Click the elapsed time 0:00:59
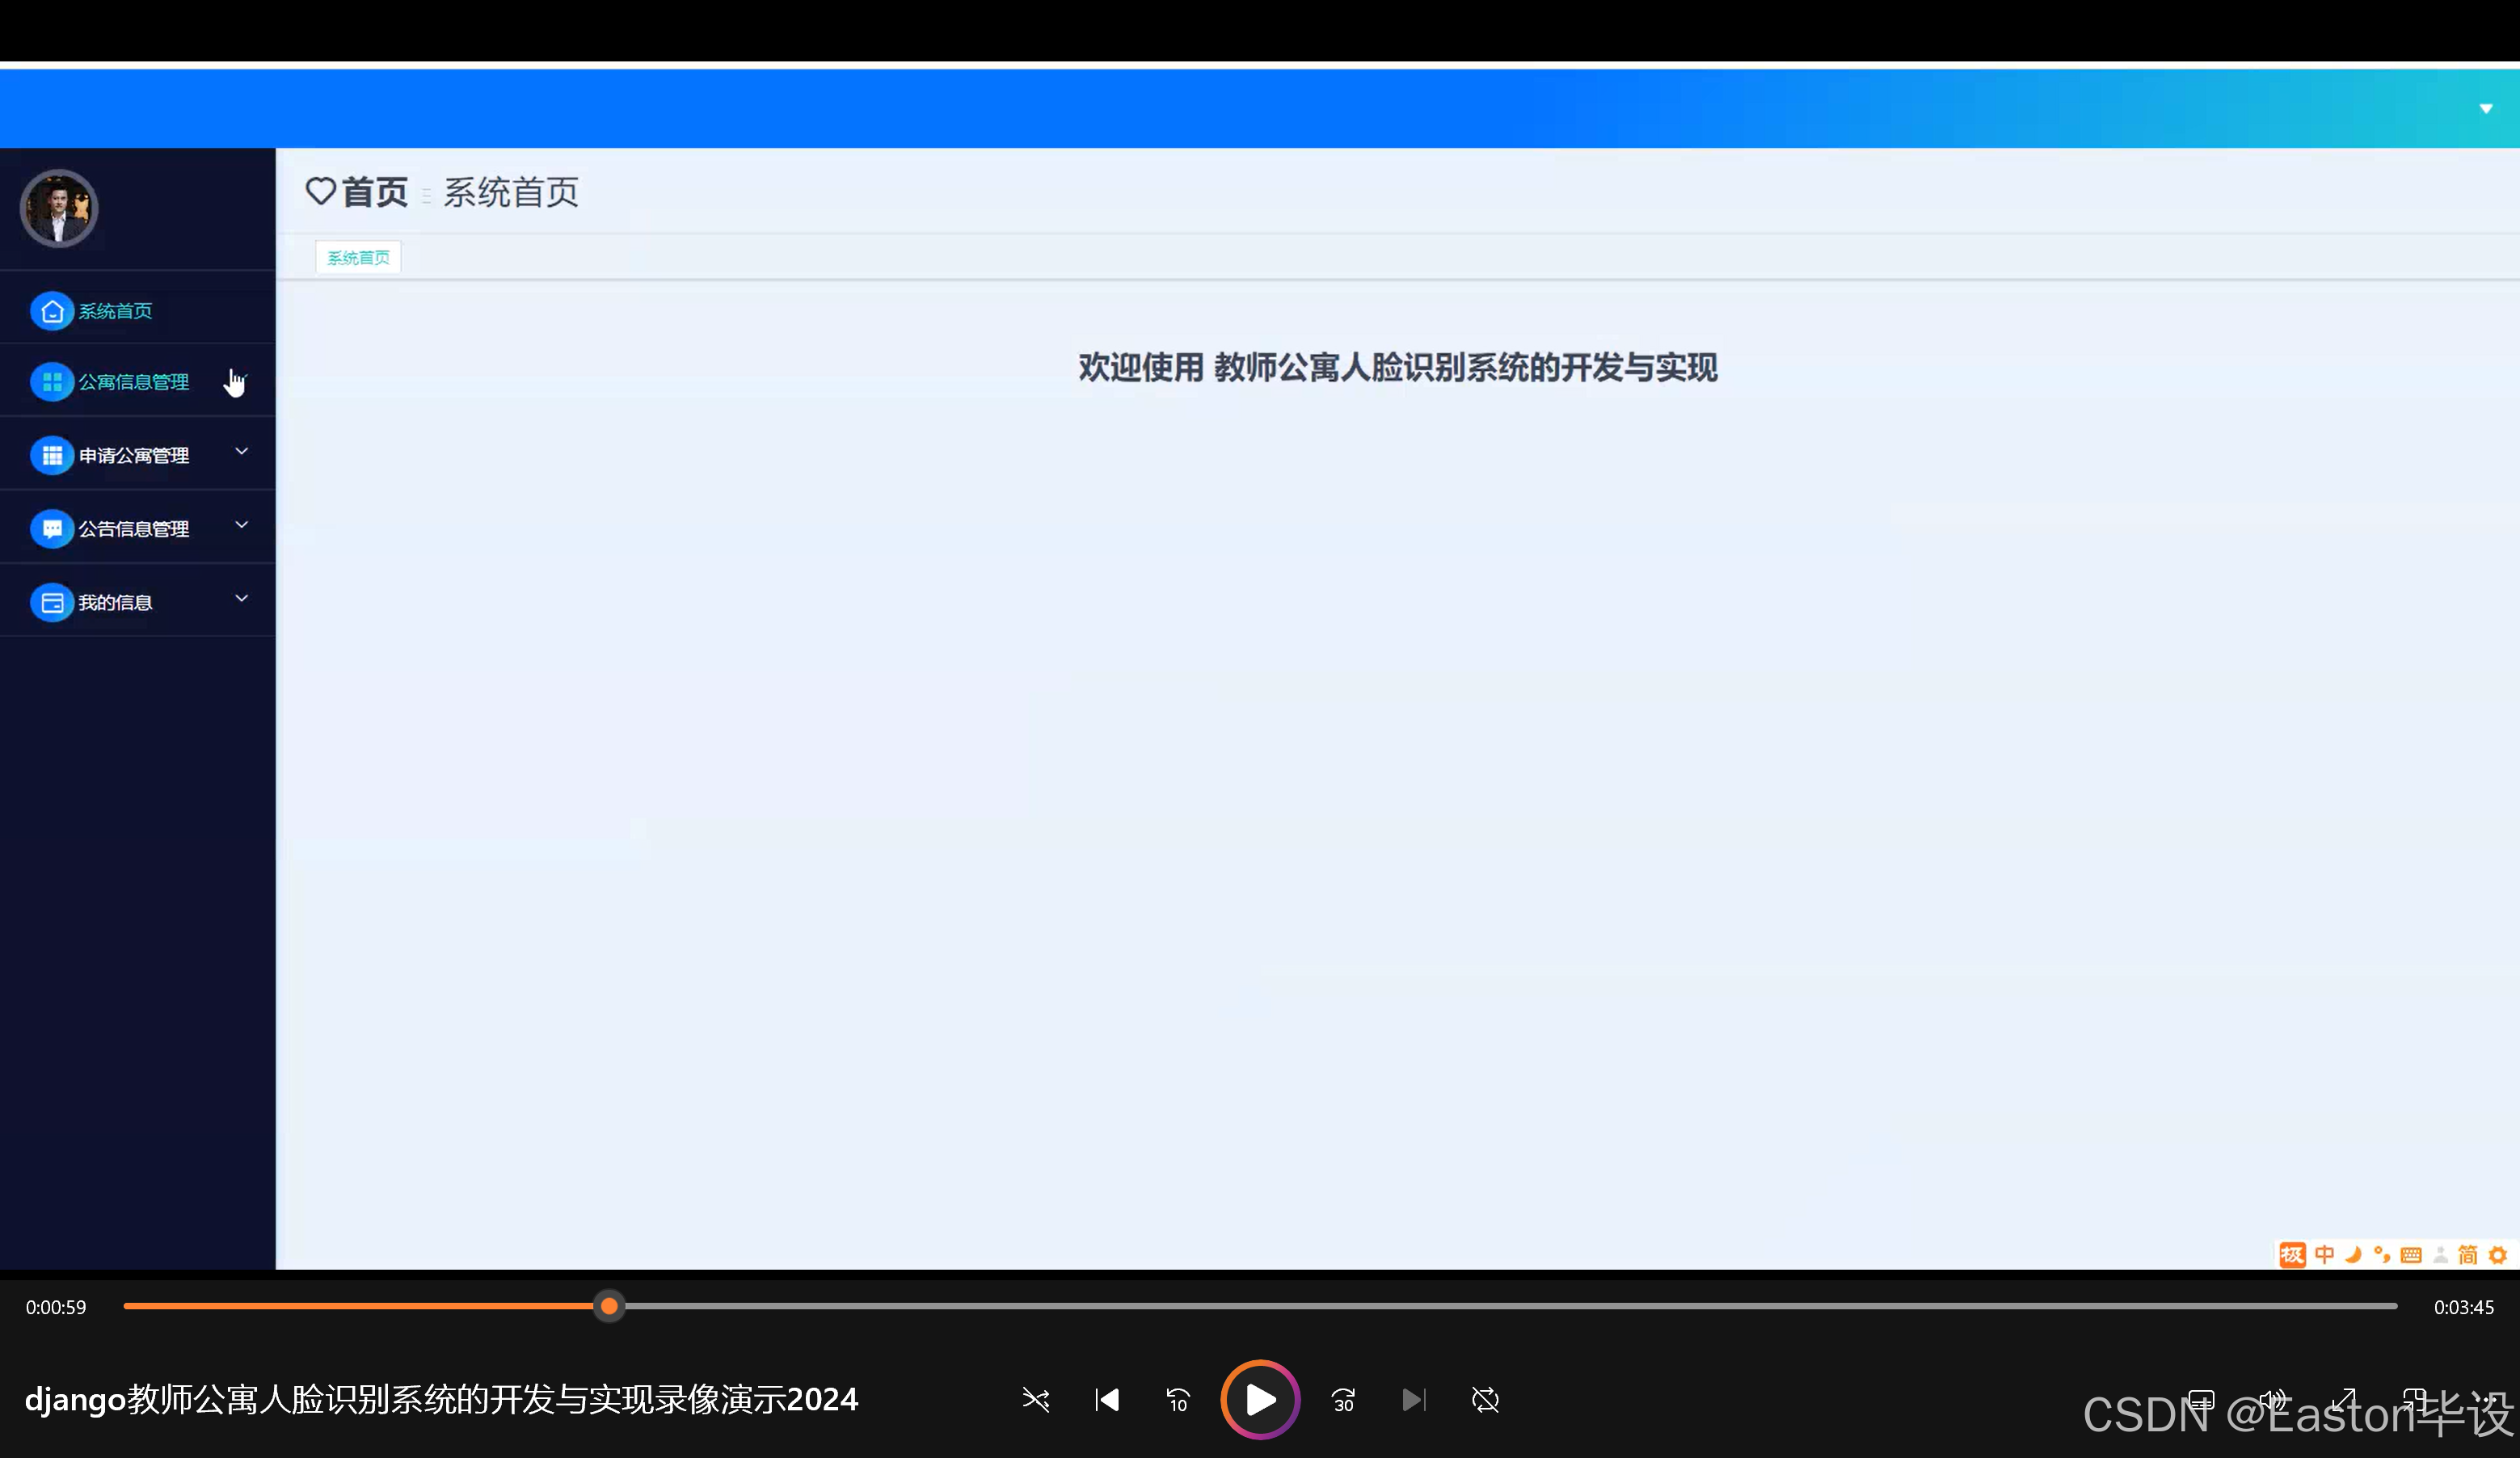This screenshot has height=1458, width=2520. coord(56,1307)
